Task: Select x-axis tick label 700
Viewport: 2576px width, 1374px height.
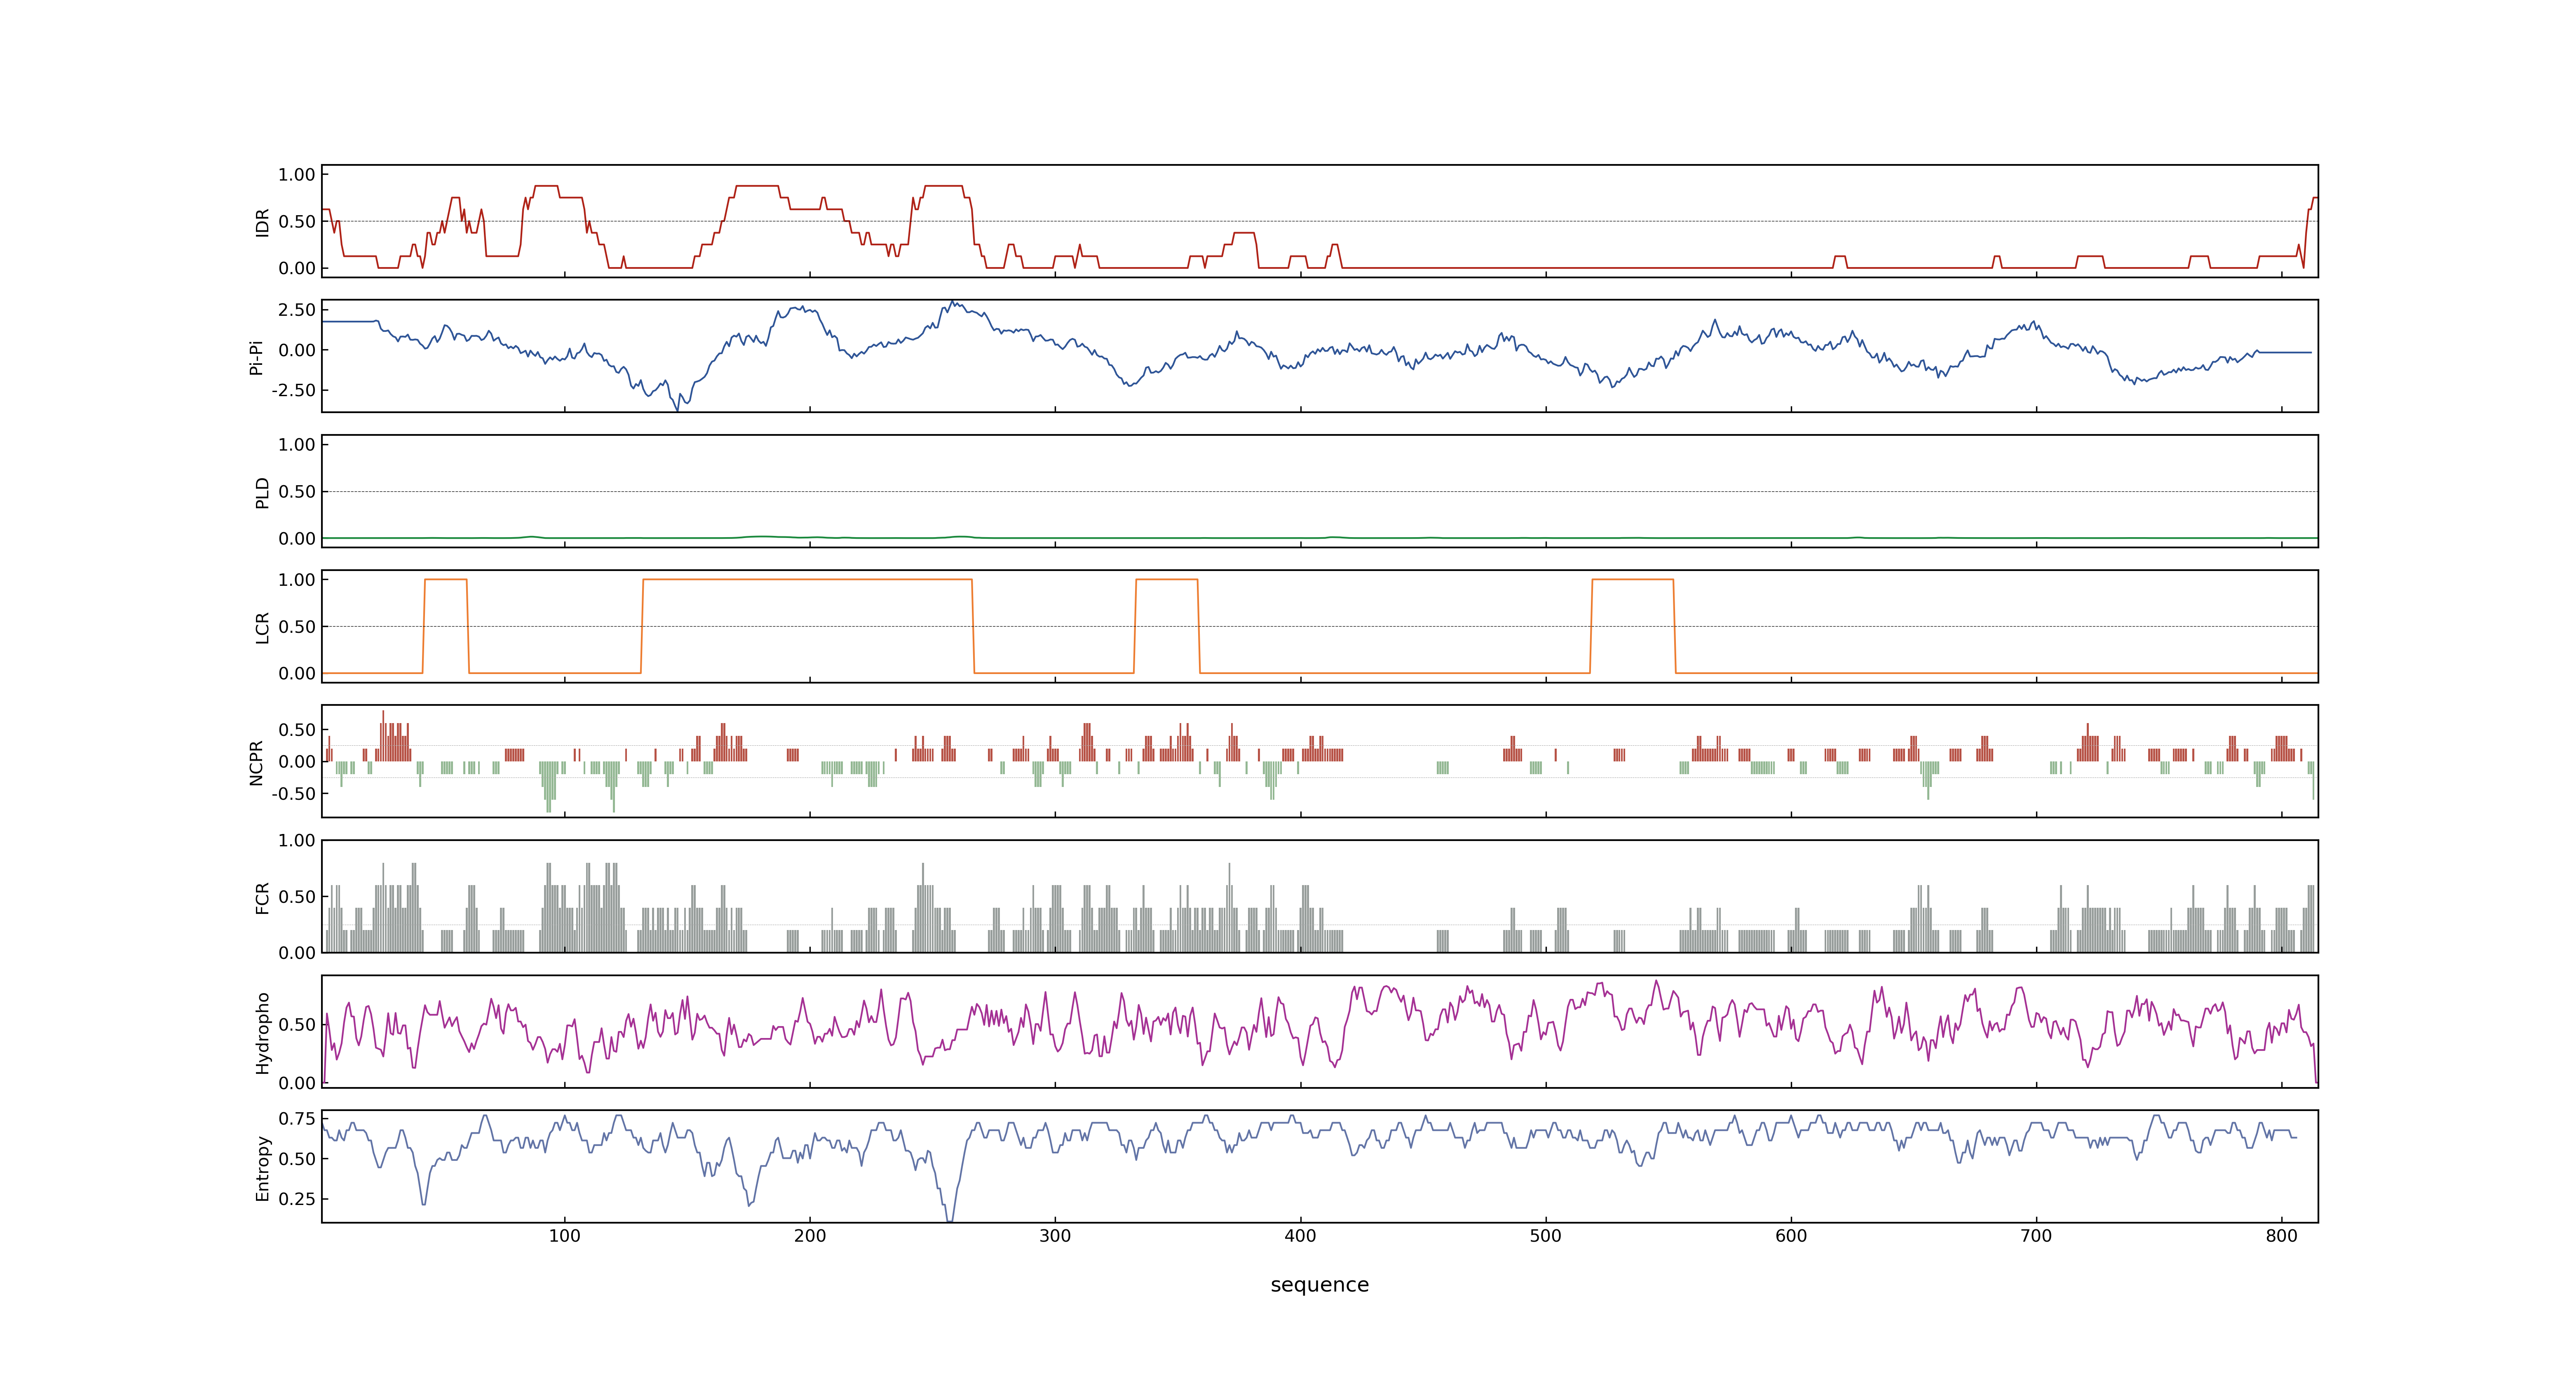Action: 2036,1236
